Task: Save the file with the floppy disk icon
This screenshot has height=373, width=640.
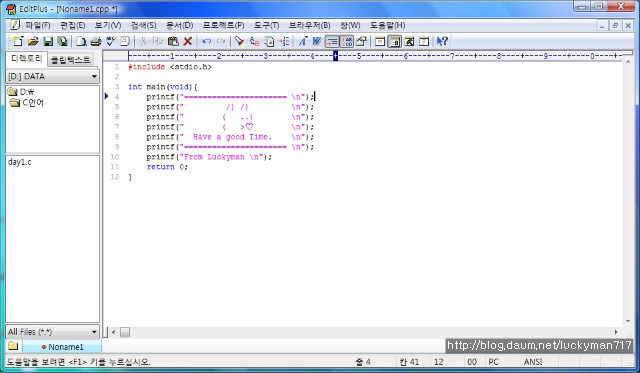Action: 48,41
